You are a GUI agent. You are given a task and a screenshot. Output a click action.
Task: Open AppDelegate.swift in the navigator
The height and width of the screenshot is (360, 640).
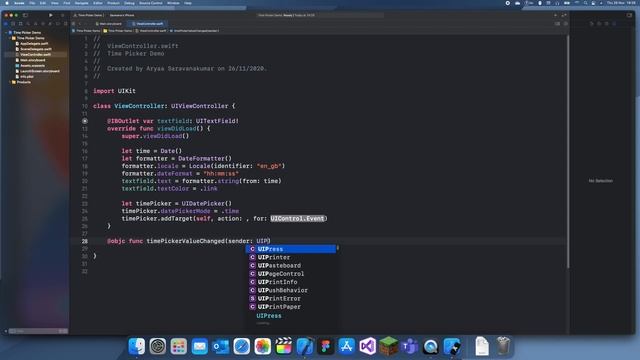click(x=34, y=43)
